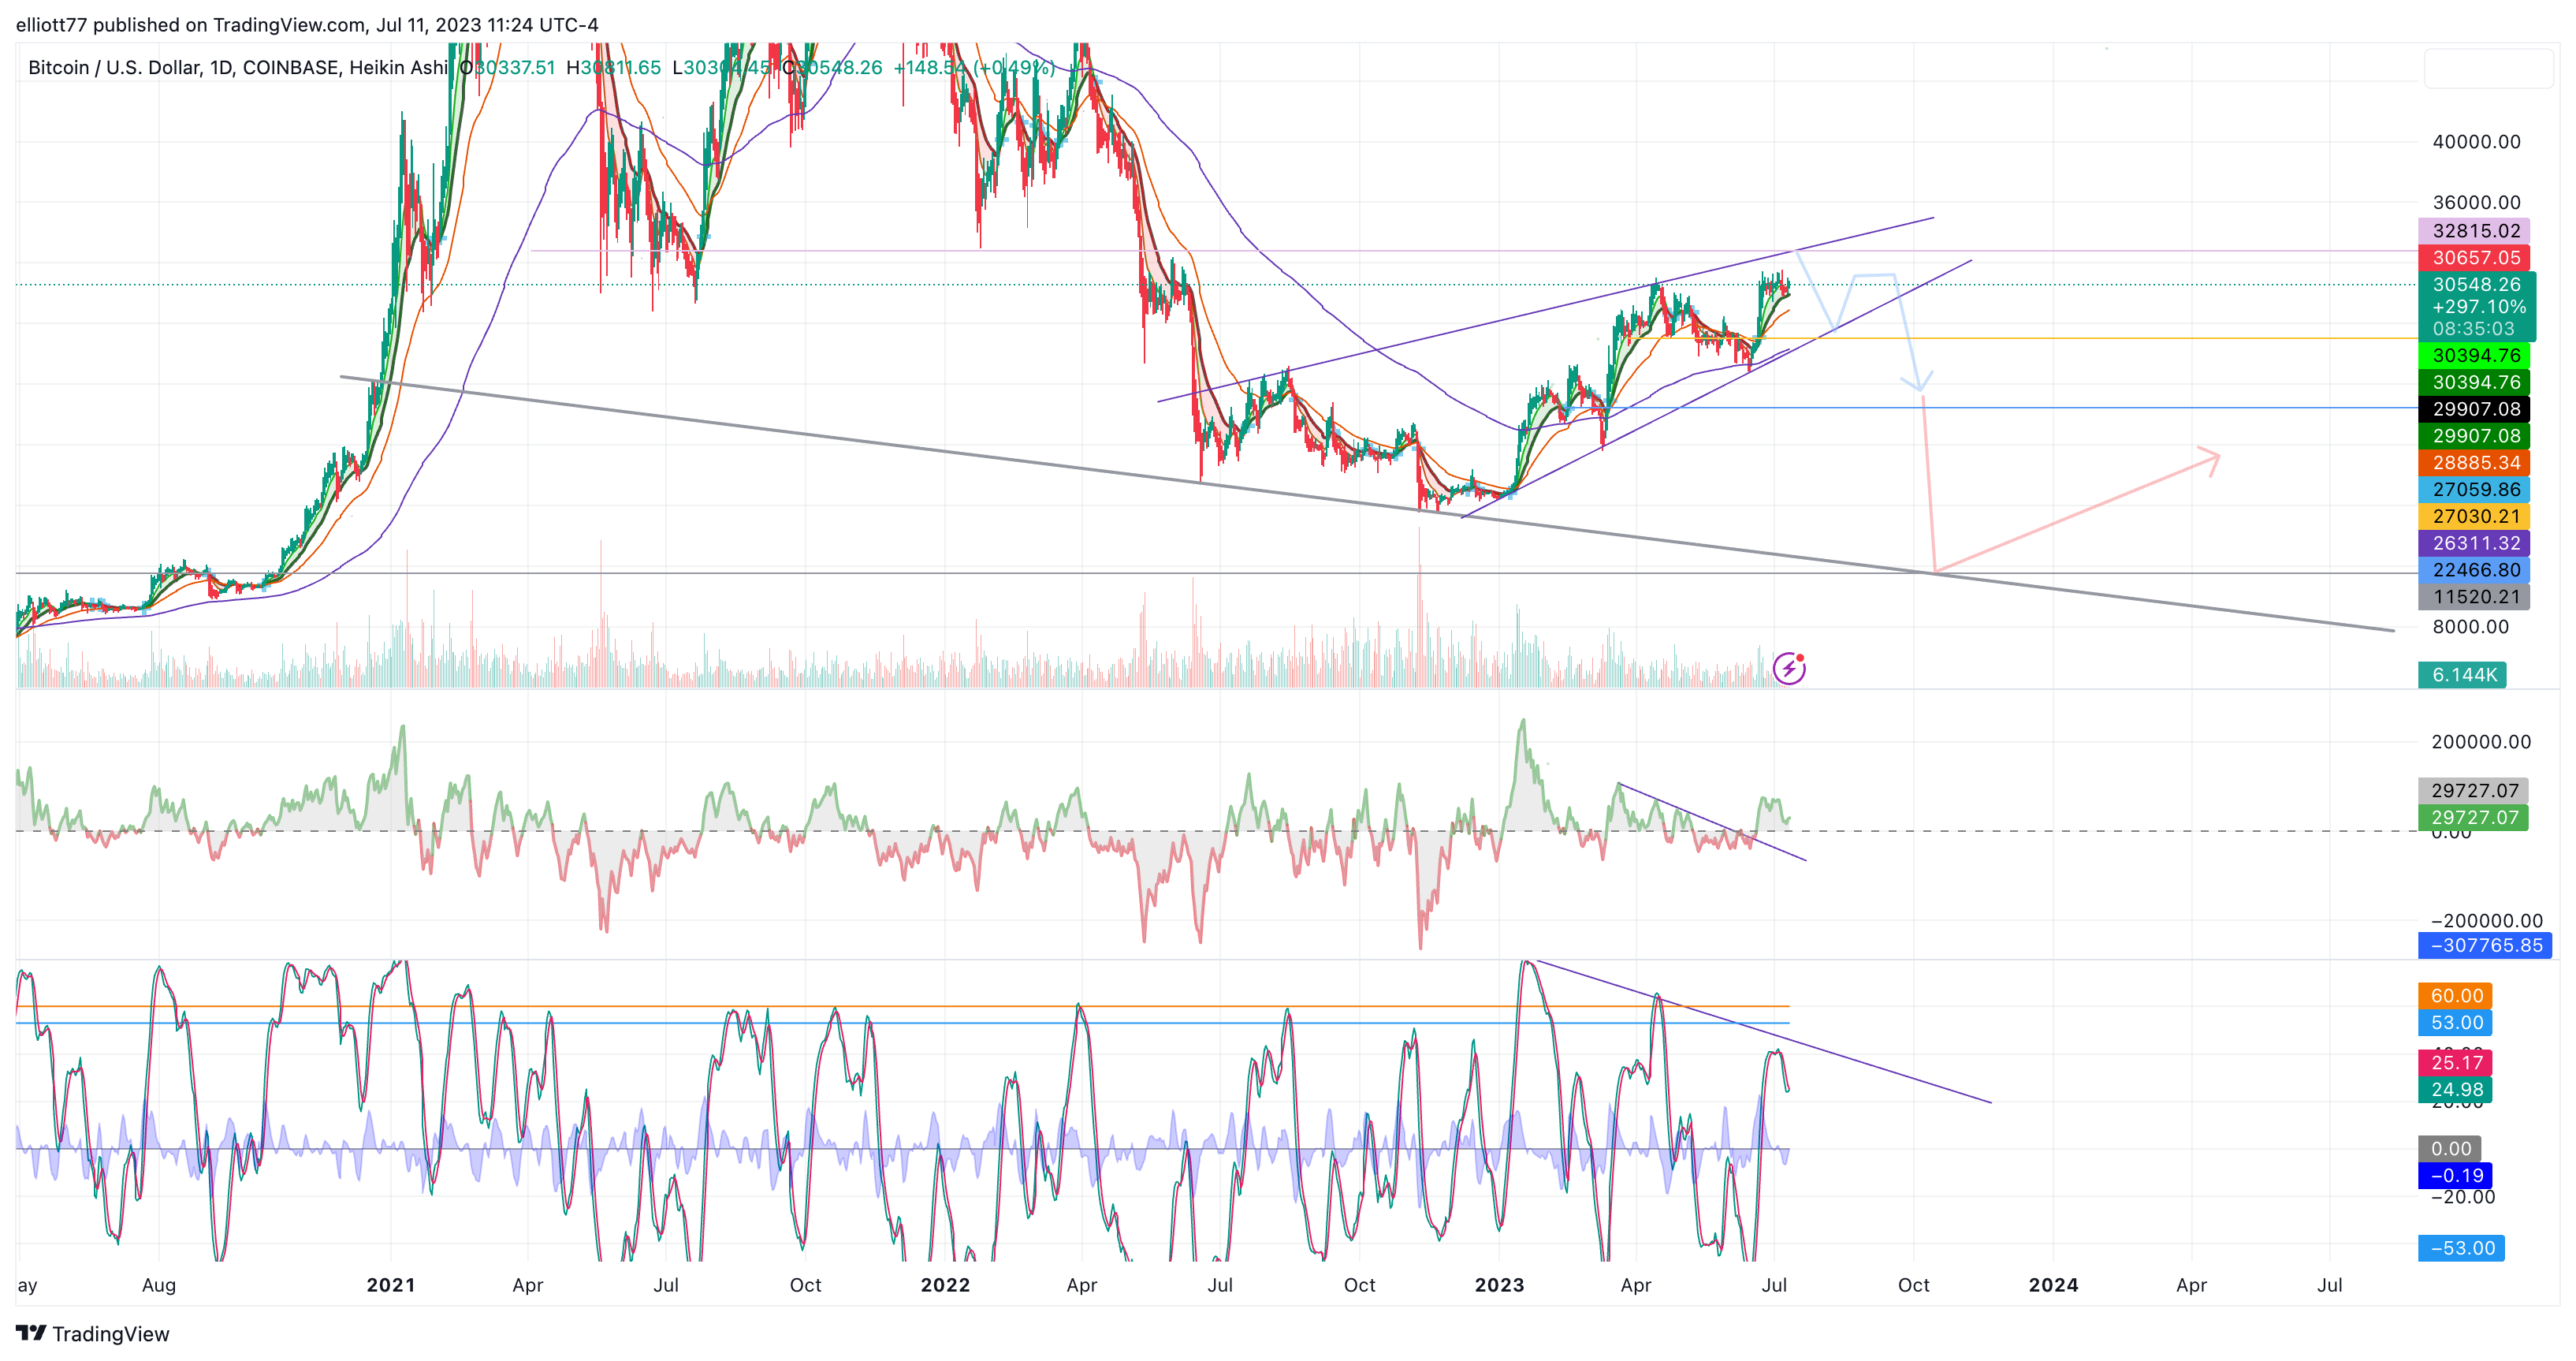Select the black 29907.08 price label
The width and height of the screenshot is (2576, 1361).
[x=2474, y=409]
